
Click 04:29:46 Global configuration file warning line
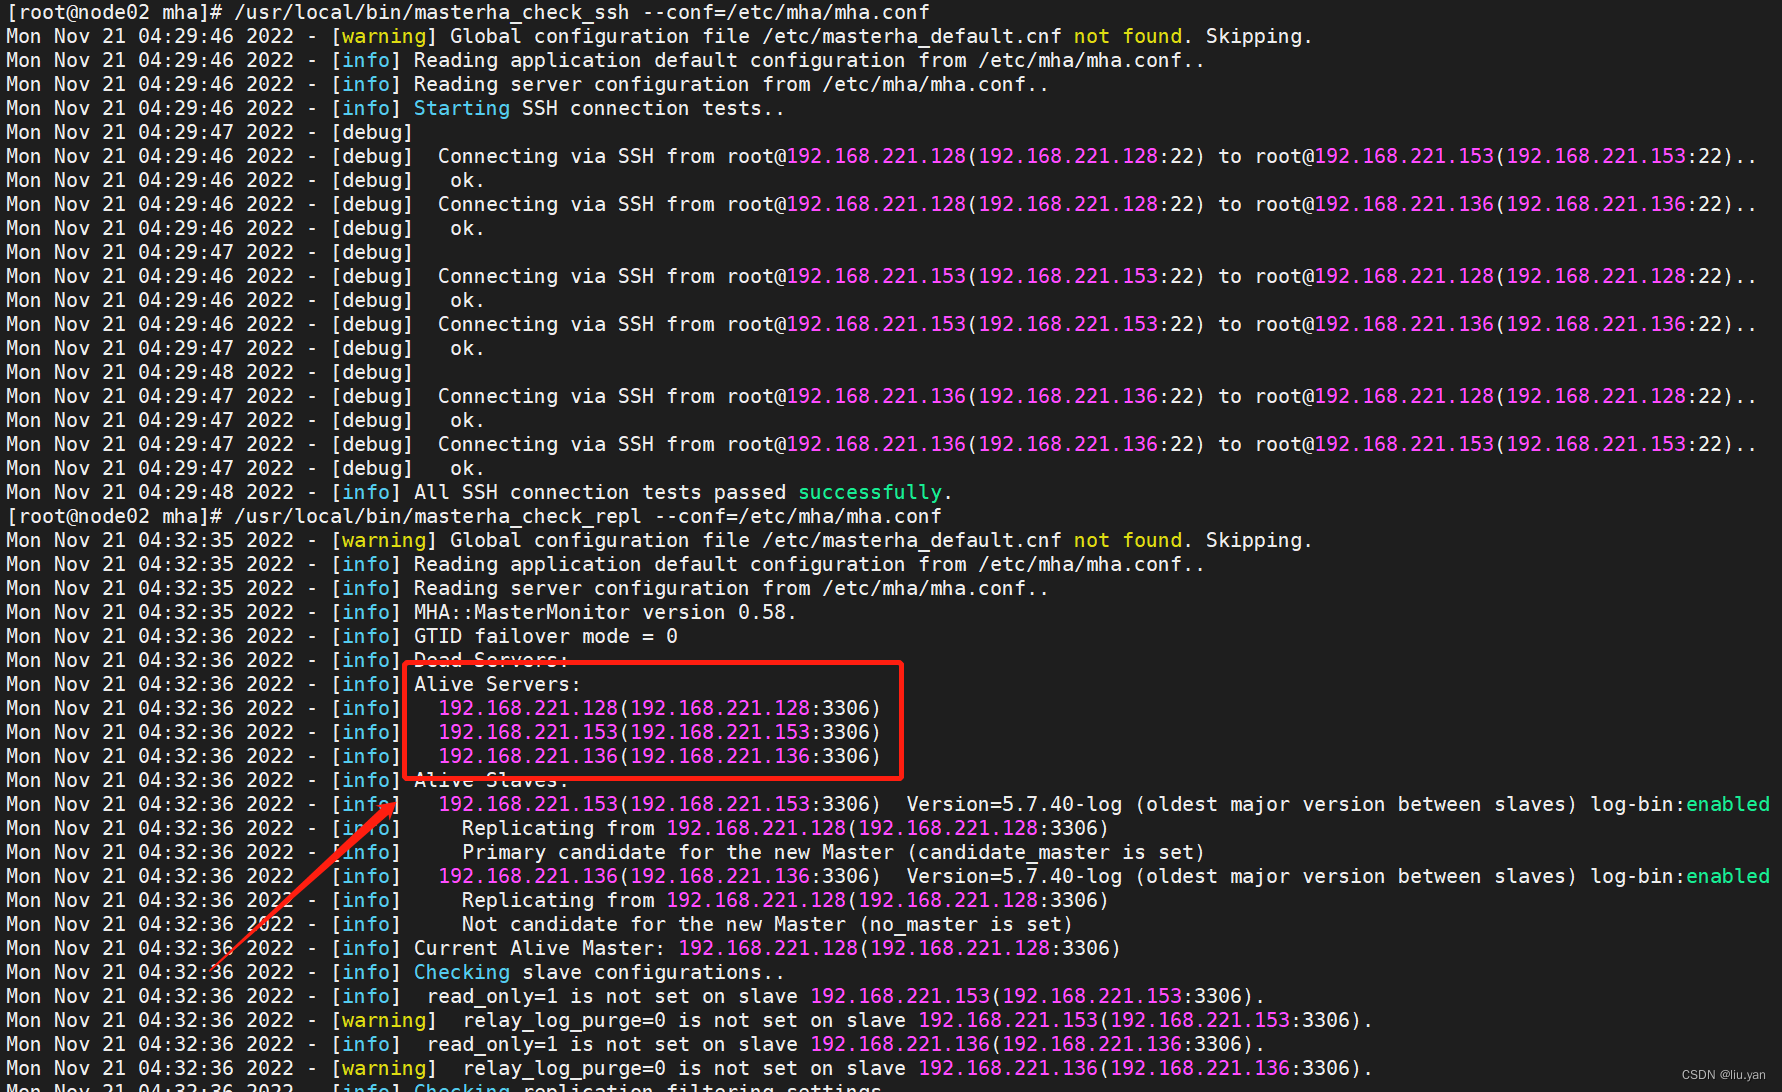click(659, 36)
